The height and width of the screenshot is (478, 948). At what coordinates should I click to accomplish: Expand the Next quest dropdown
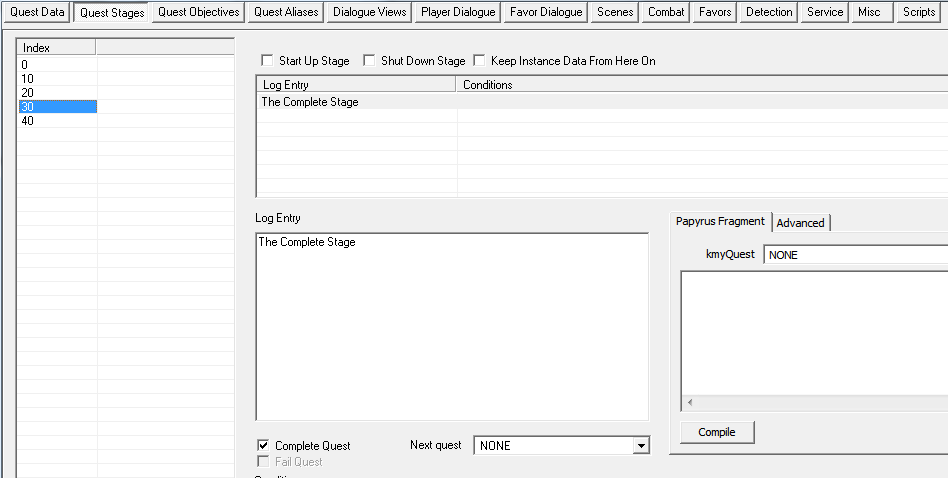(x=640, y=445)
